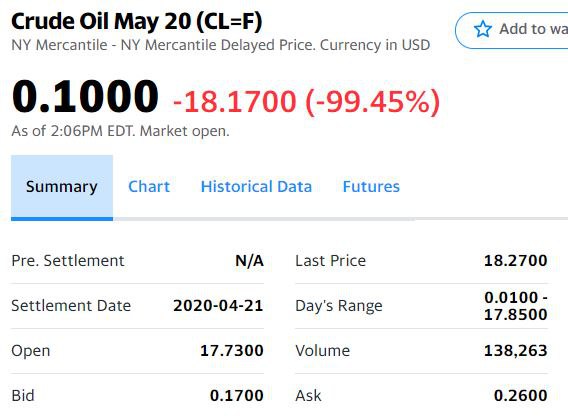Select the Settlement Date value 2020-04-21

(218, 306)
